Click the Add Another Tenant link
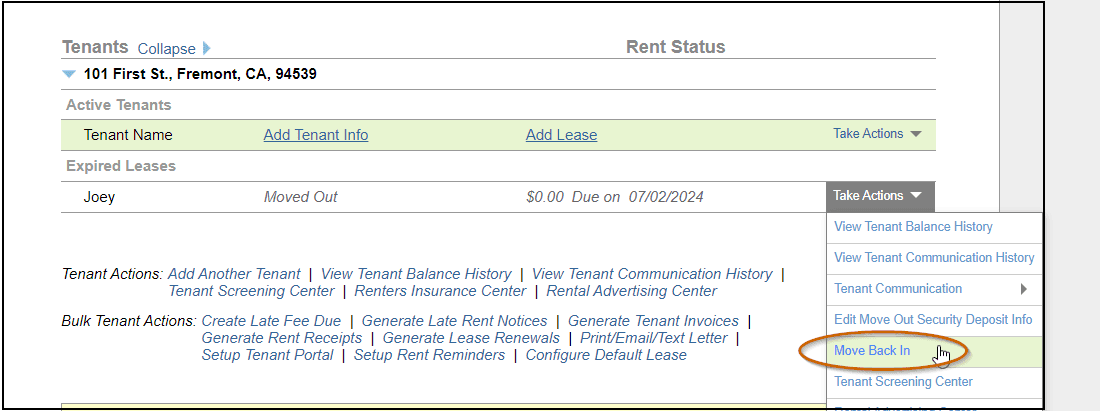The height and width of the screenshot is (411, 1100). [x=234, y=274]
